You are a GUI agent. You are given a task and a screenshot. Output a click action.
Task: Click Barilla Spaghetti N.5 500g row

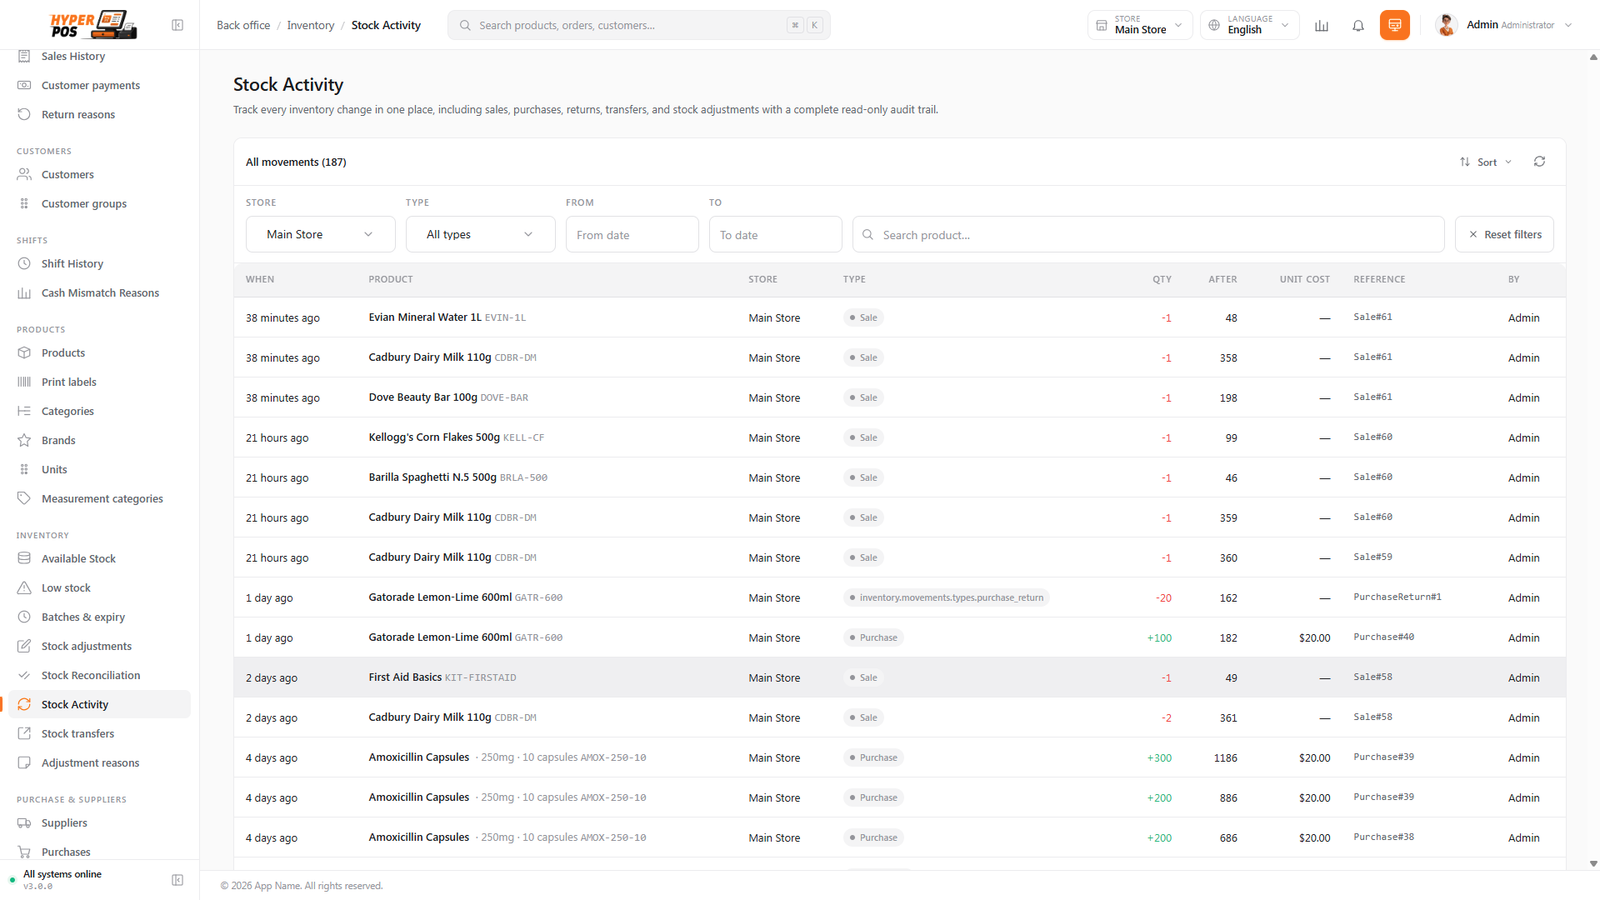coord(899,477)
